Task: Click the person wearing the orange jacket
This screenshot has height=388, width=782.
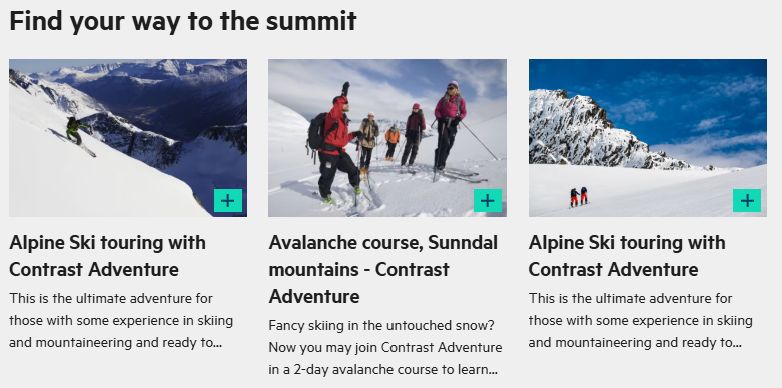Action: [392, 143]
